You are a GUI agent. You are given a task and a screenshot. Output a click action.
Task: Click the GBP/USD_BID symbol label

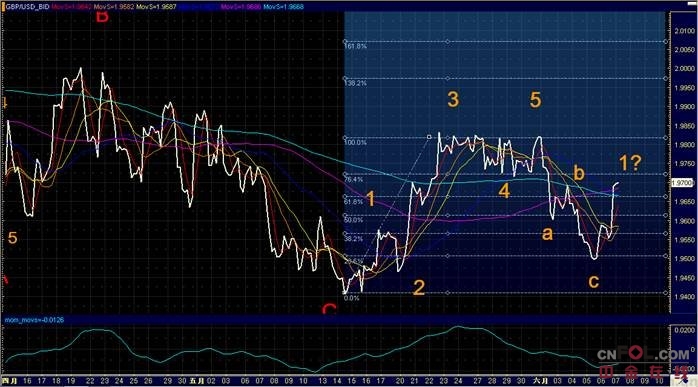pos(27,7)
